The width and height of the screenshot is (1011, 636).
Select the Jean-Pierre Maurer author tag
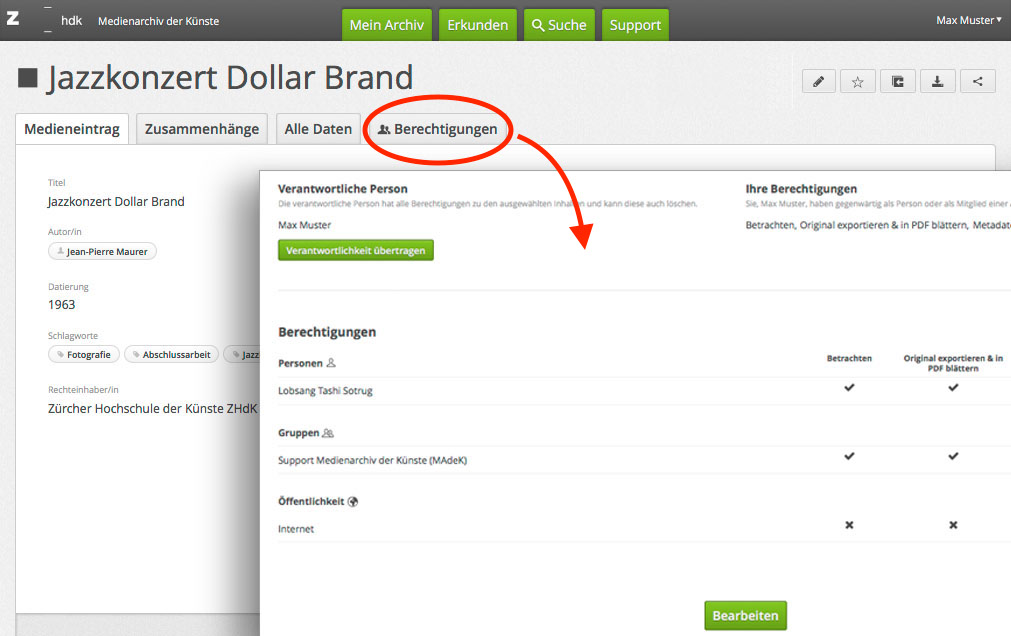pos(102,252)
